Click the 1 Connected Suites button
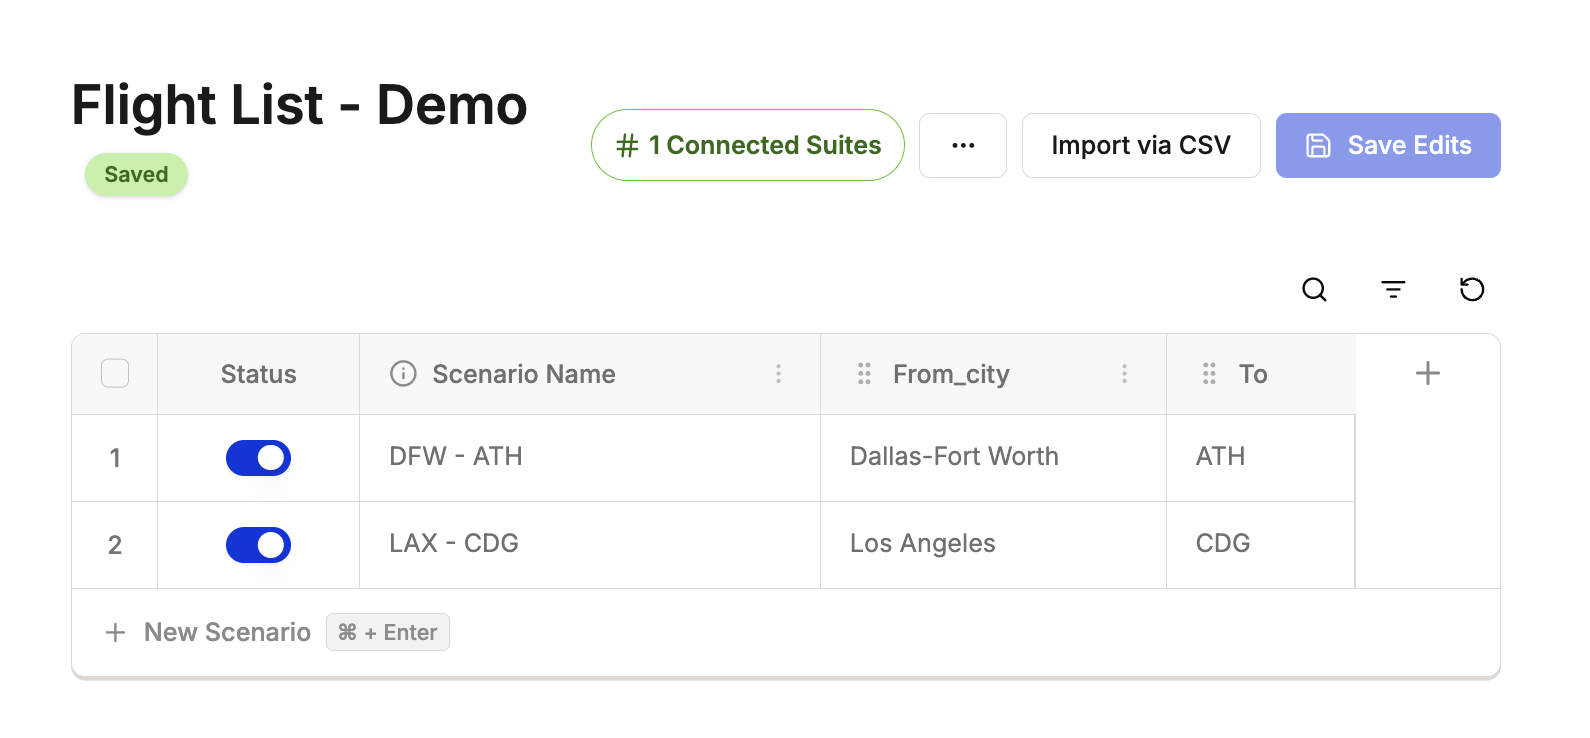The width and height of the screenshot is (1590, 738). tap(748, 146)
